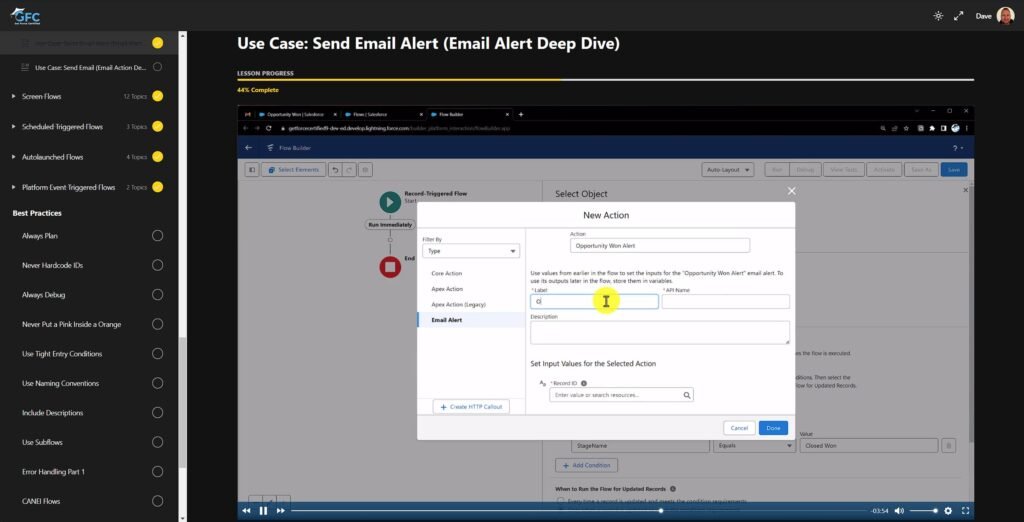Screen dimensions: 1024x522
Task: Click the blue Save button in Flow Builder
Action: [954, 170]
